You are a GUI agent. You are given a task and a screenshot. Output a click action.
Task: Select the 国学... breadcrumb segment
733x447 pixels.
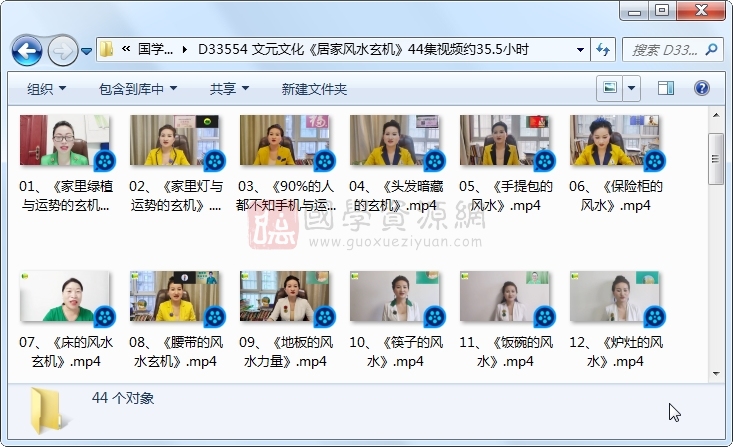[155, 49]
